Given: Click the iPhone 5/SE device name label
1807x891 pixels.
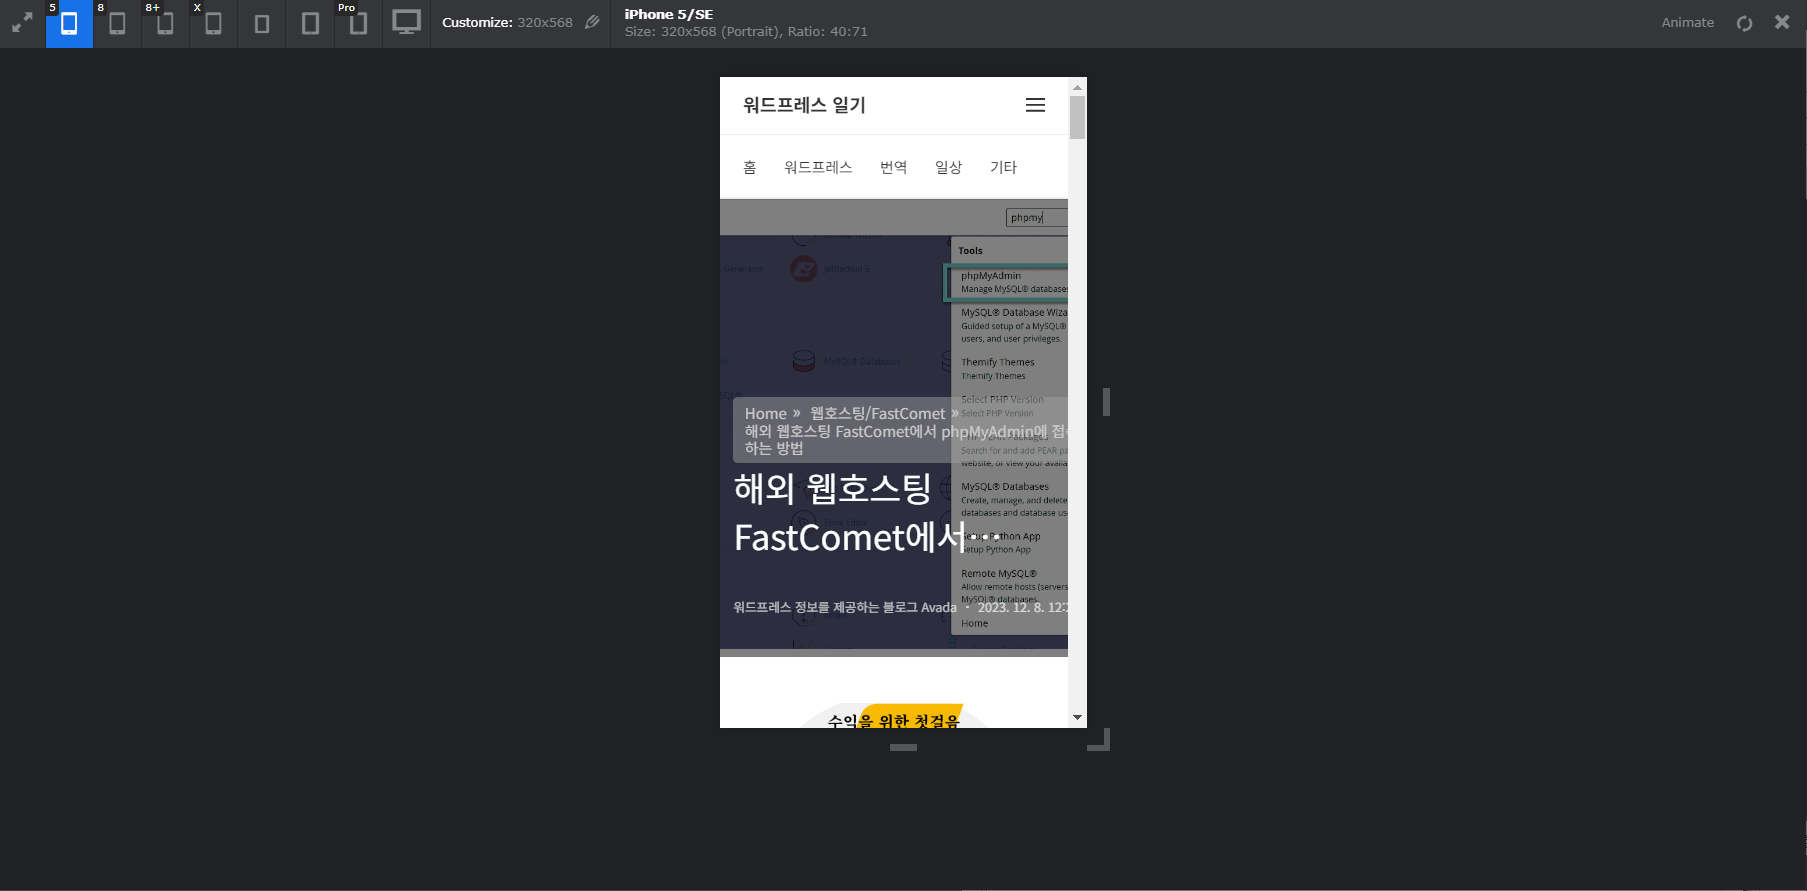Looking at the screenshot, I should (x=669, y=14).
